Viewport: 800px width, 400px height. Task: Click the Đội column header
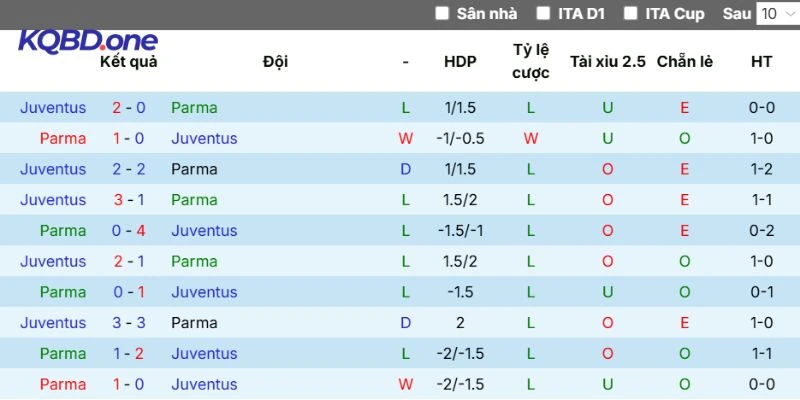(x=275, y=62)
